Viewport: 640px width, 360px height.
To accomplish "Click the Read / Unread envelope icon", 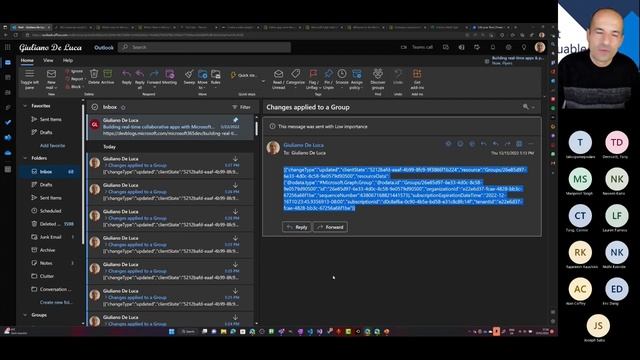I will pos(278,73).
